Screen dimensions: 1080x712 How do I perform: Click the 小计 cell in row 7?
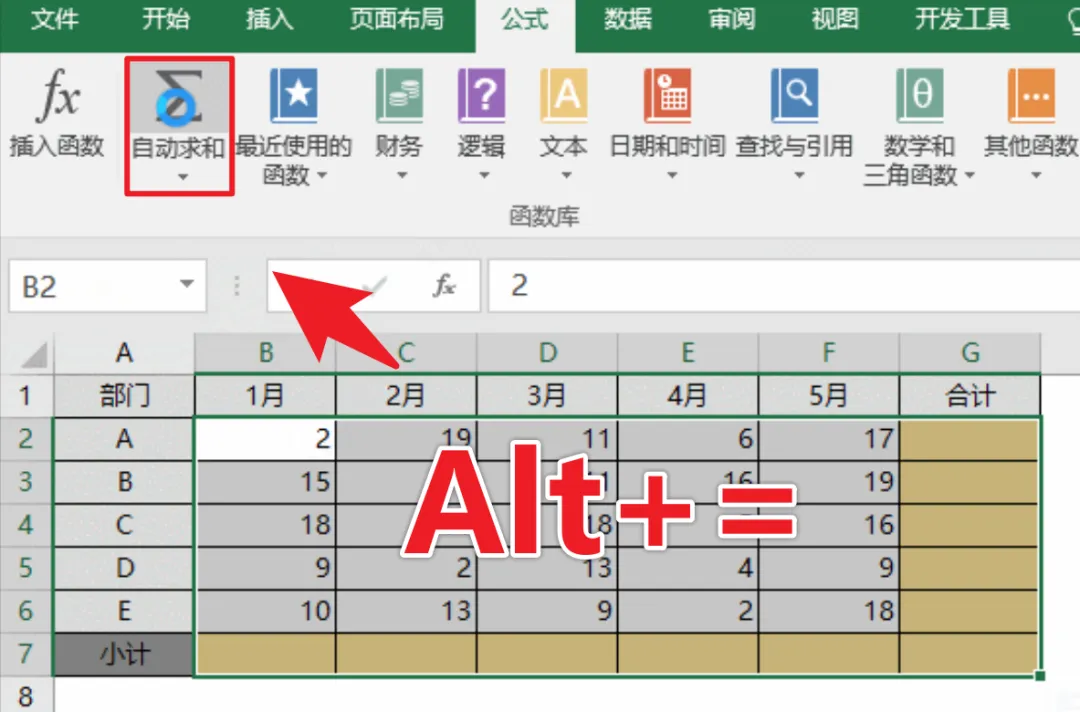tap(124, 653)
